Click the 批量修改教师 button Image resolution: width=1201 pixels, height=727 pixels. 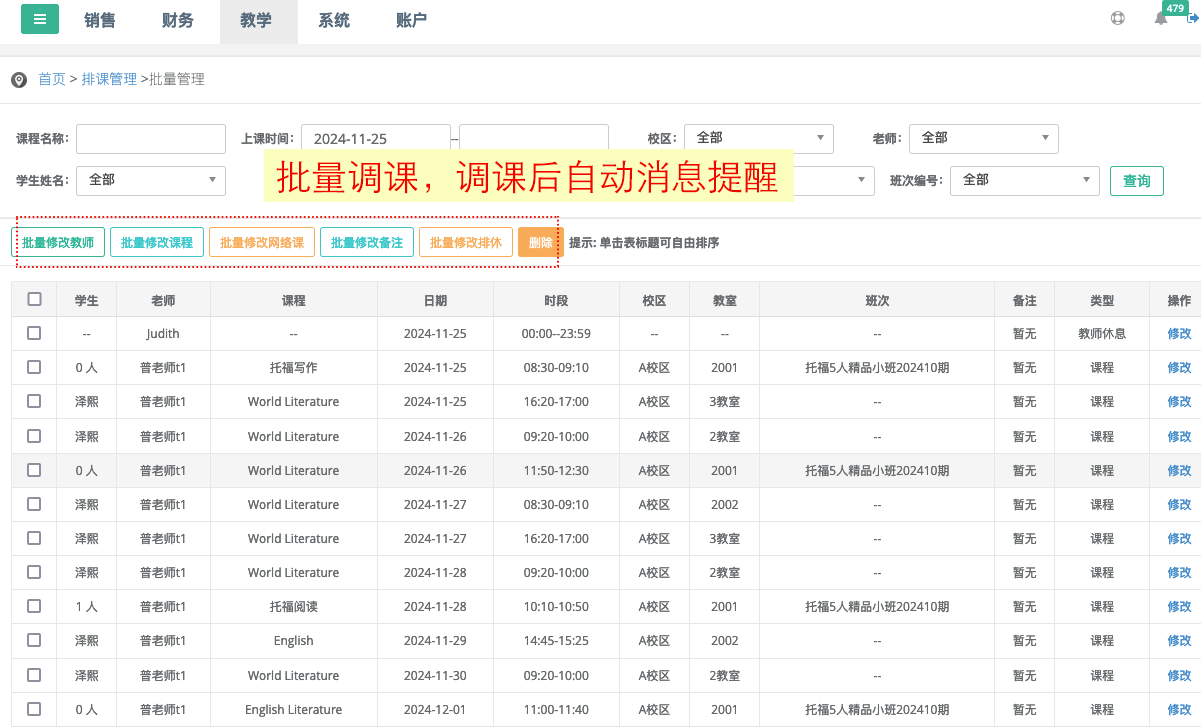pyautogui.click(x=58, y=243)
